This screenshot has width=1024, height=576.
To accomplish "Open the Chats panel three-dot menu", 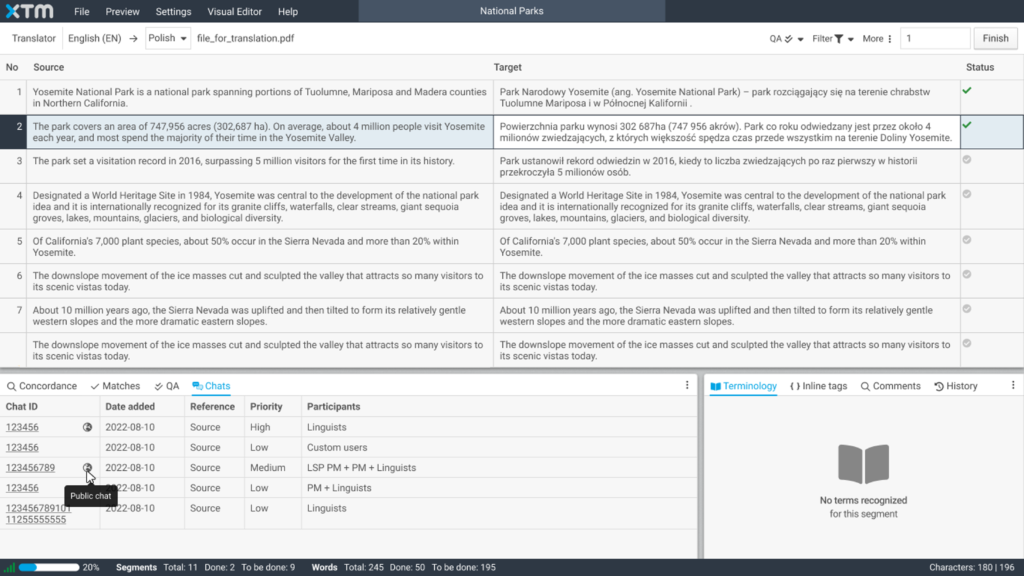I will (687, 385).
